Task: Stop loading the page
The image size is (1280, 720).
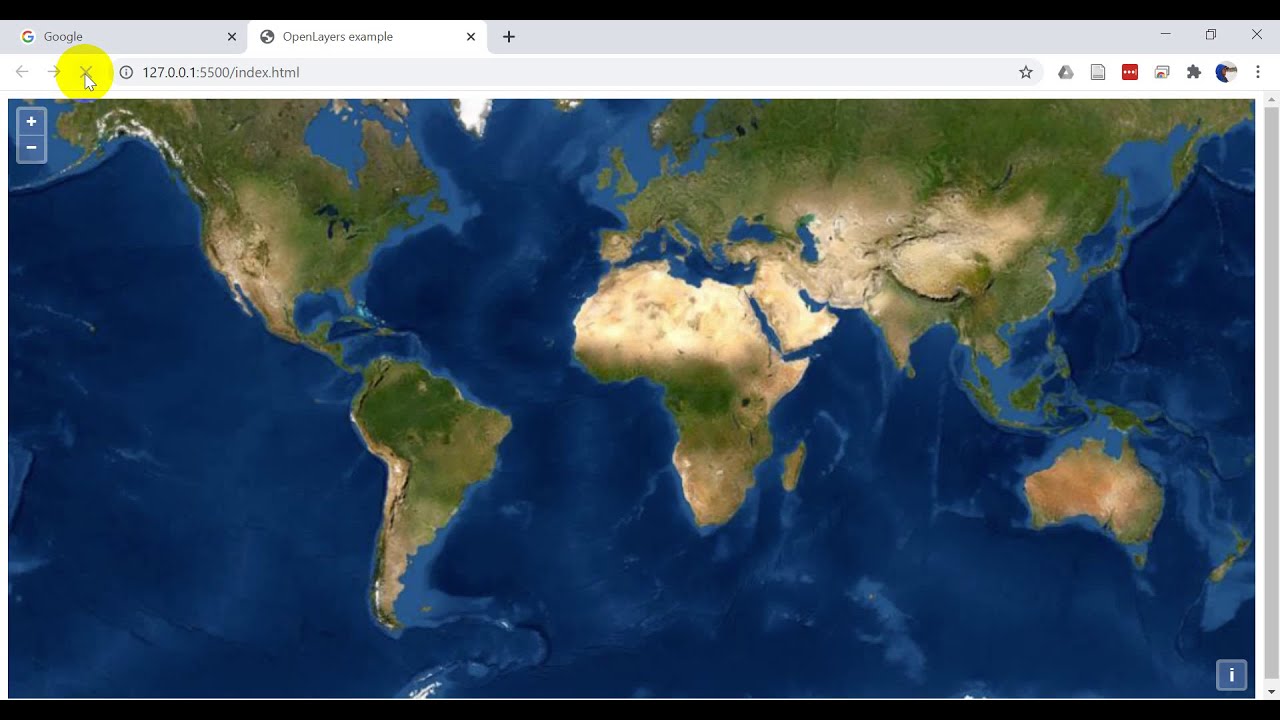Action: pos(86,72)
